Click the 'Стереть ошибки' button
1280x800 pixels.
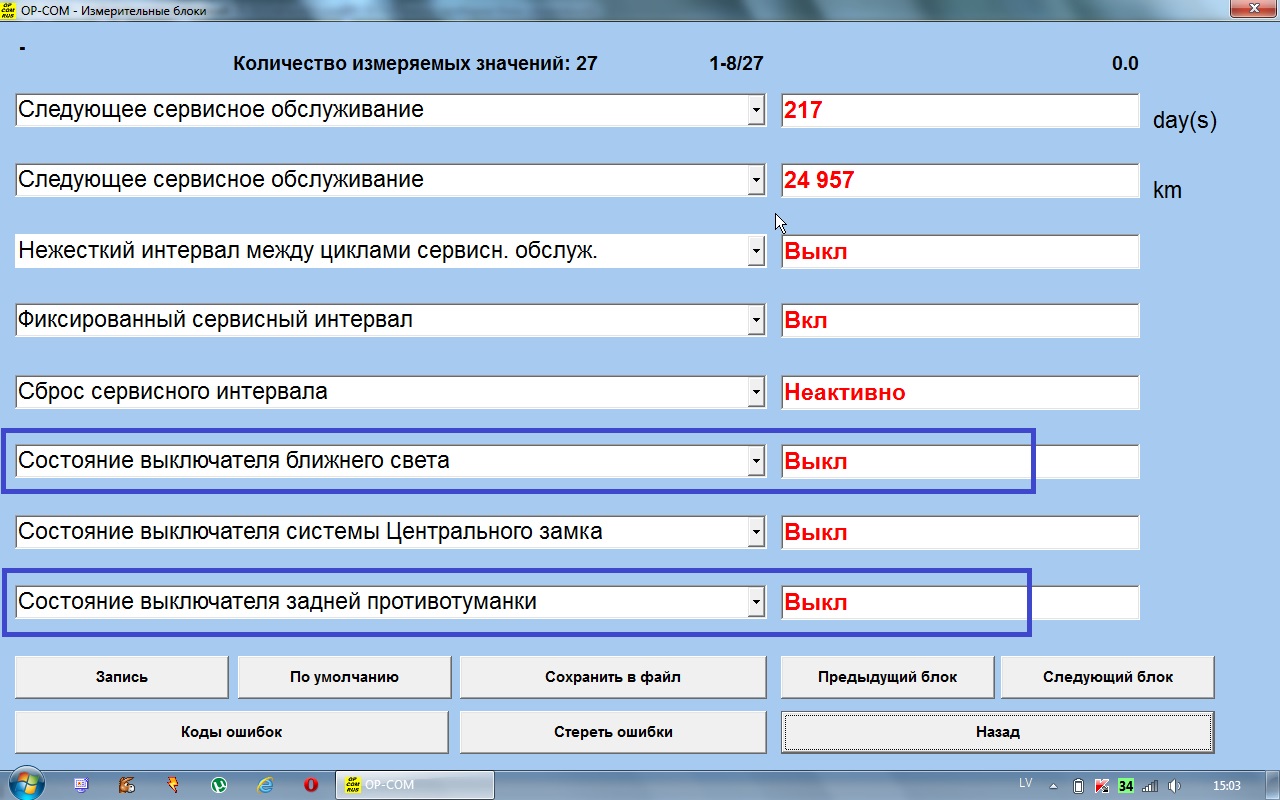[x=612, y=732]
